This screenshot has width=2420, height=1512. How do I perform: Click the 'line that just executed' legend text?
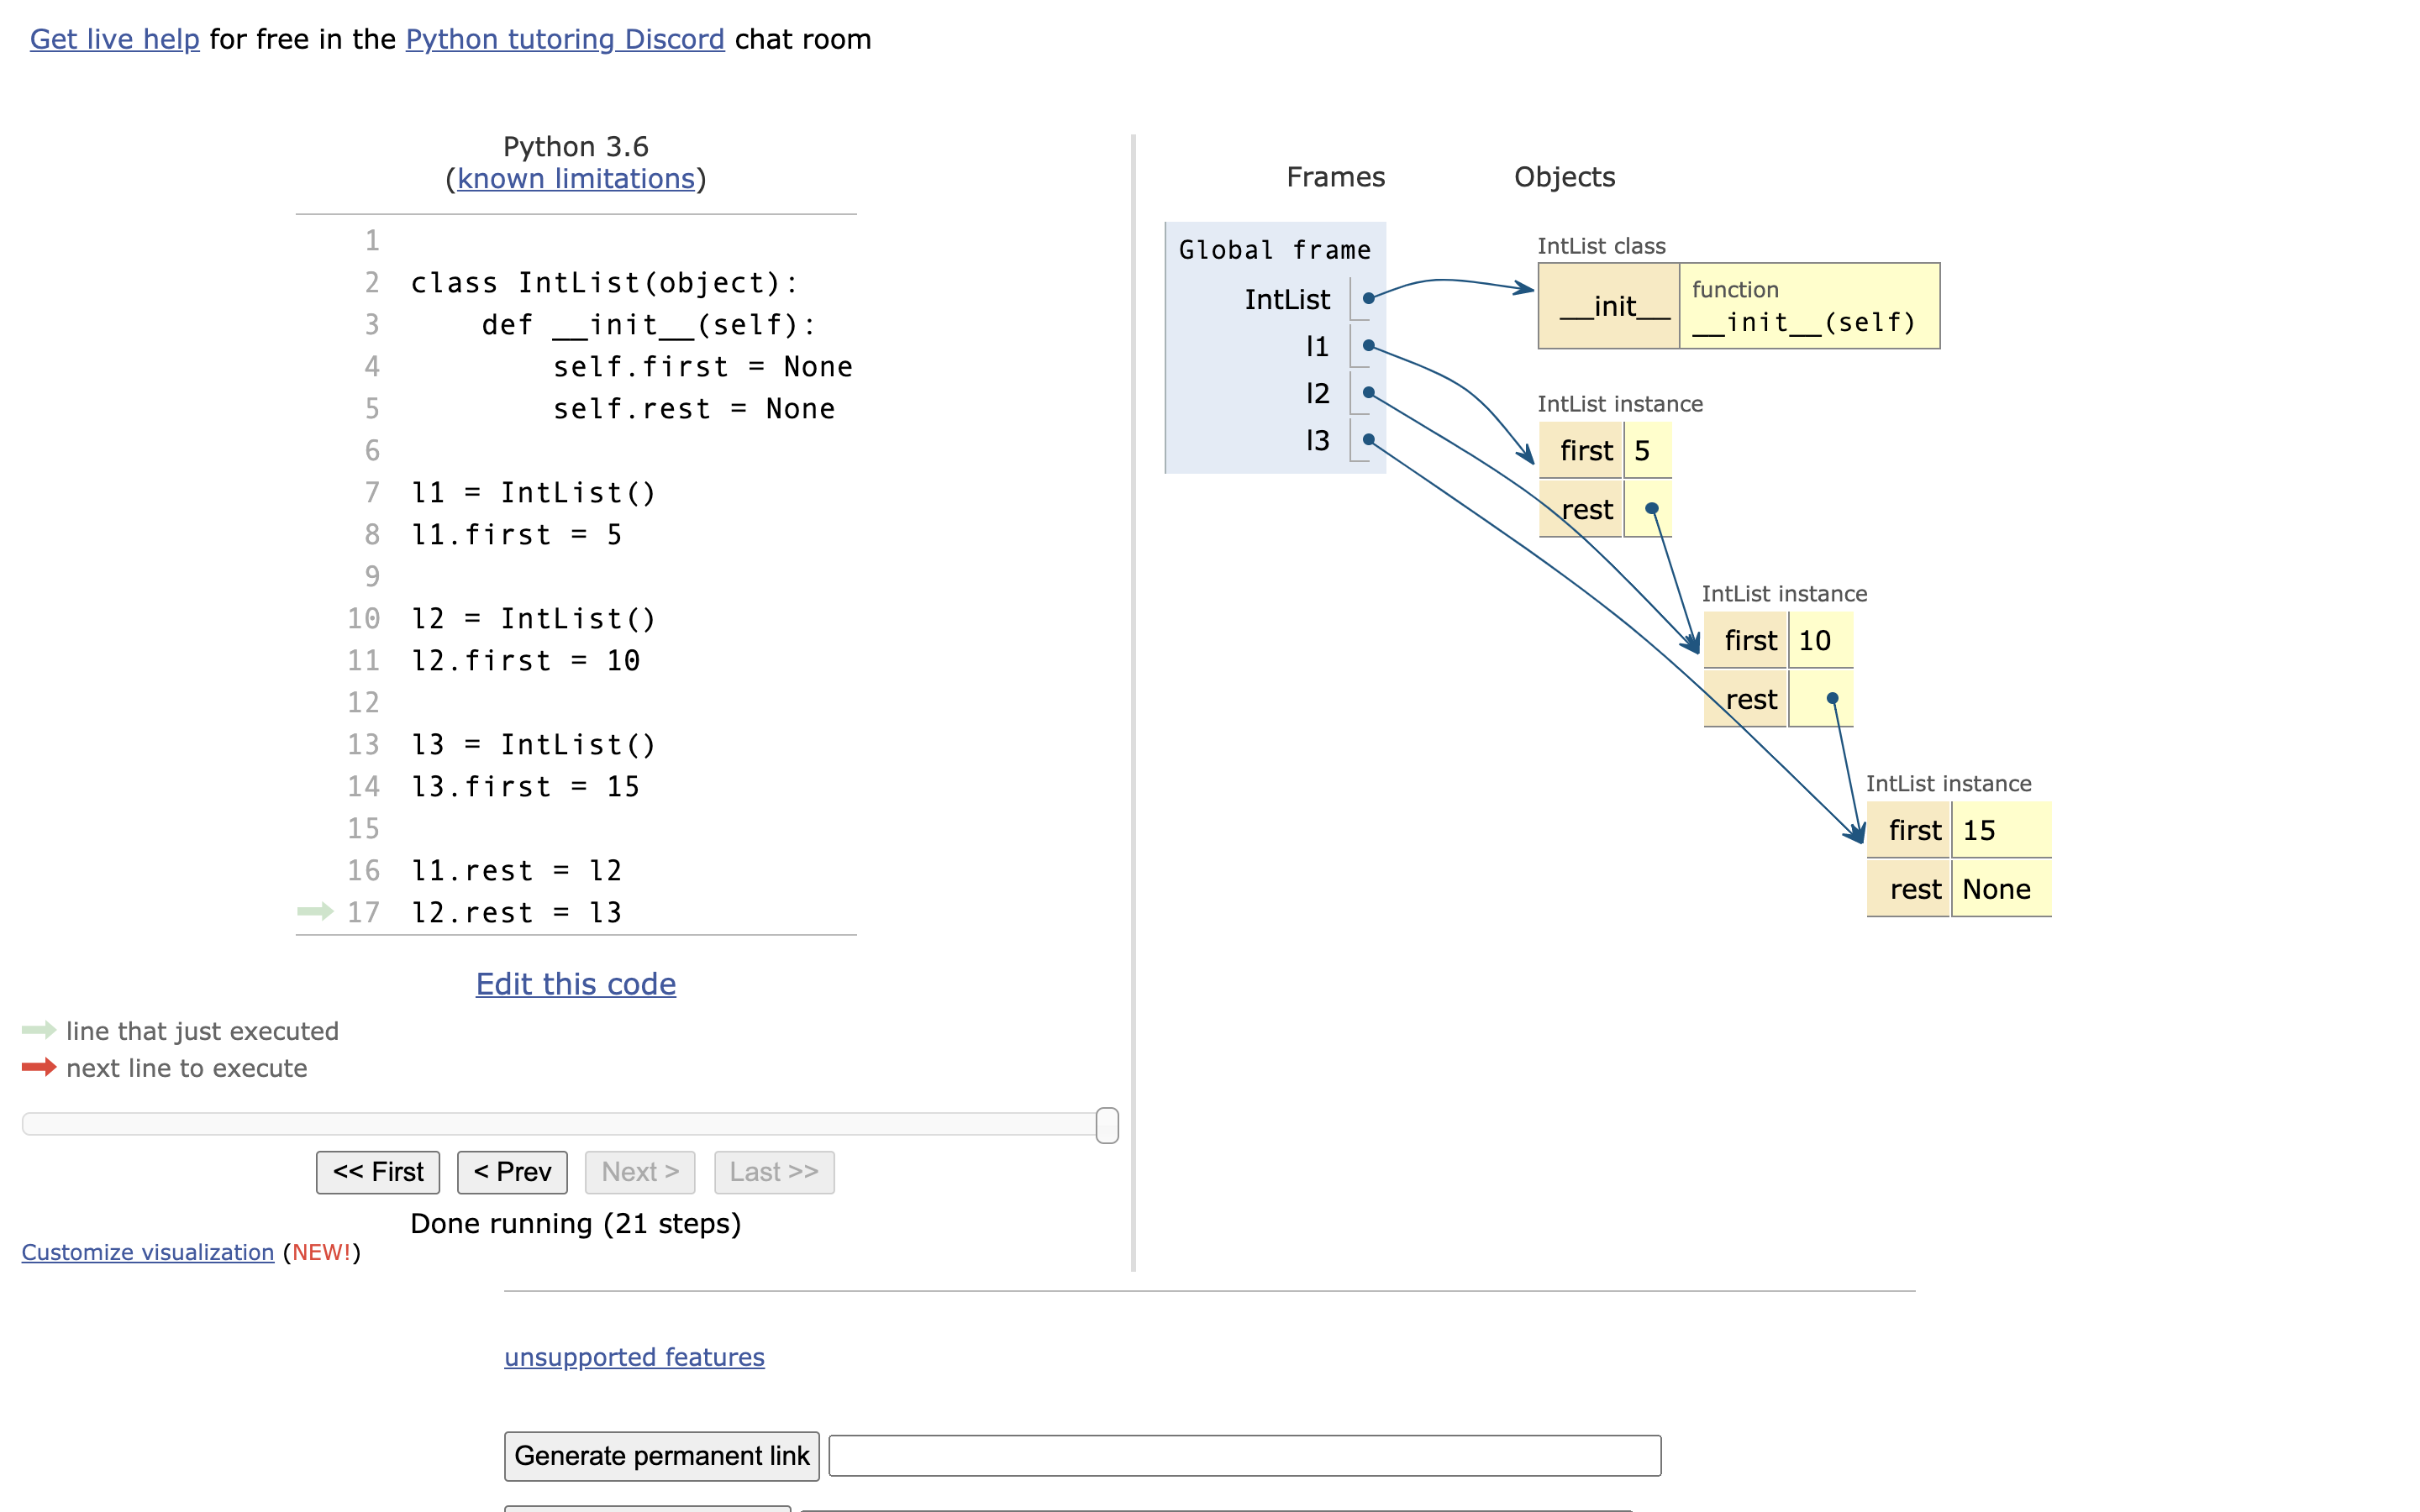(202, 1031)
